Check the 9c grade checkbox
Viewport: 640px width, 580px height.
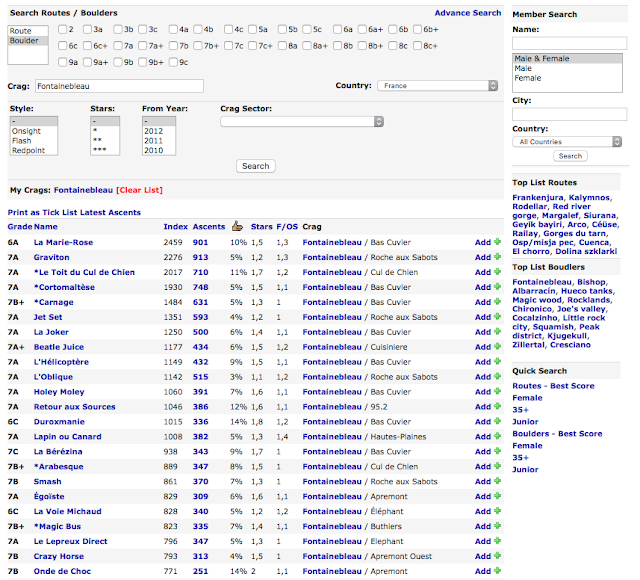point(173,62)
